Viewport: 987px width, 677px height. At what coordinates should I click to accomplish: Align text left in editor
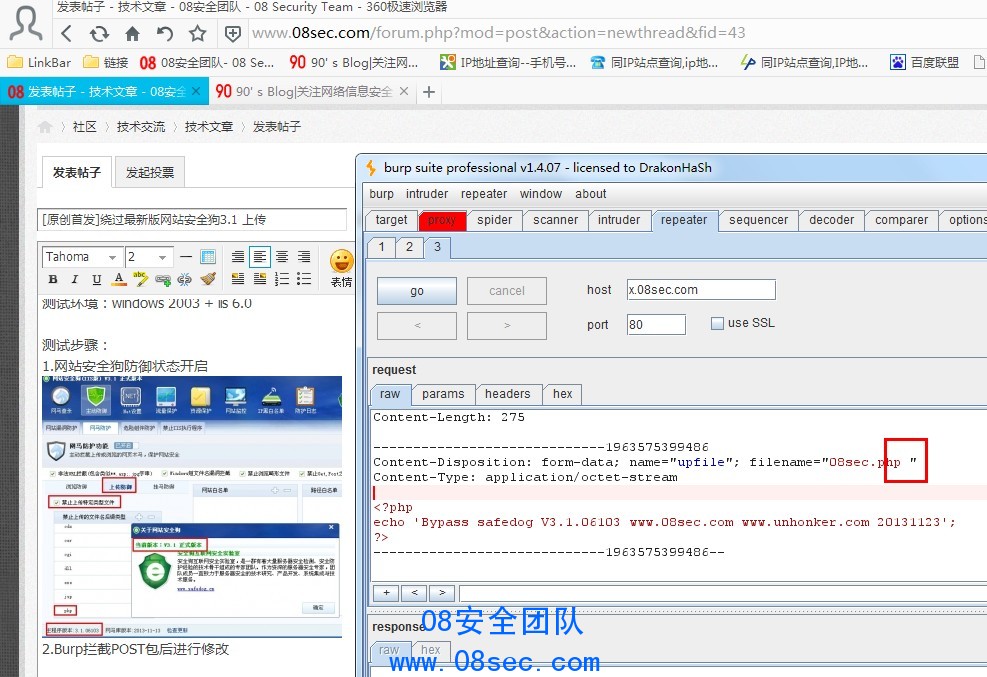click(x=259, y=257)
